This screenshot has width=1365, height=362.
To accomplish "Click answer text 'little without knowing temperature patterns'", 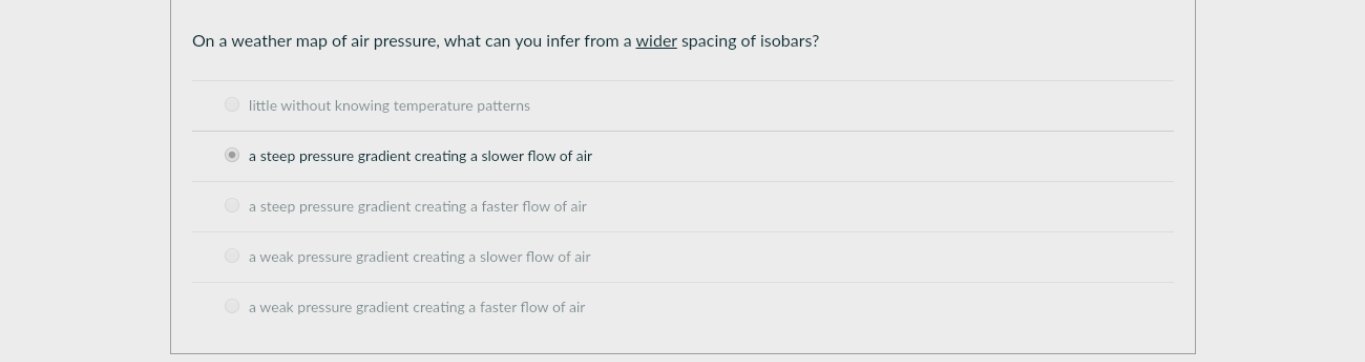I will click(x=389, y=105).
